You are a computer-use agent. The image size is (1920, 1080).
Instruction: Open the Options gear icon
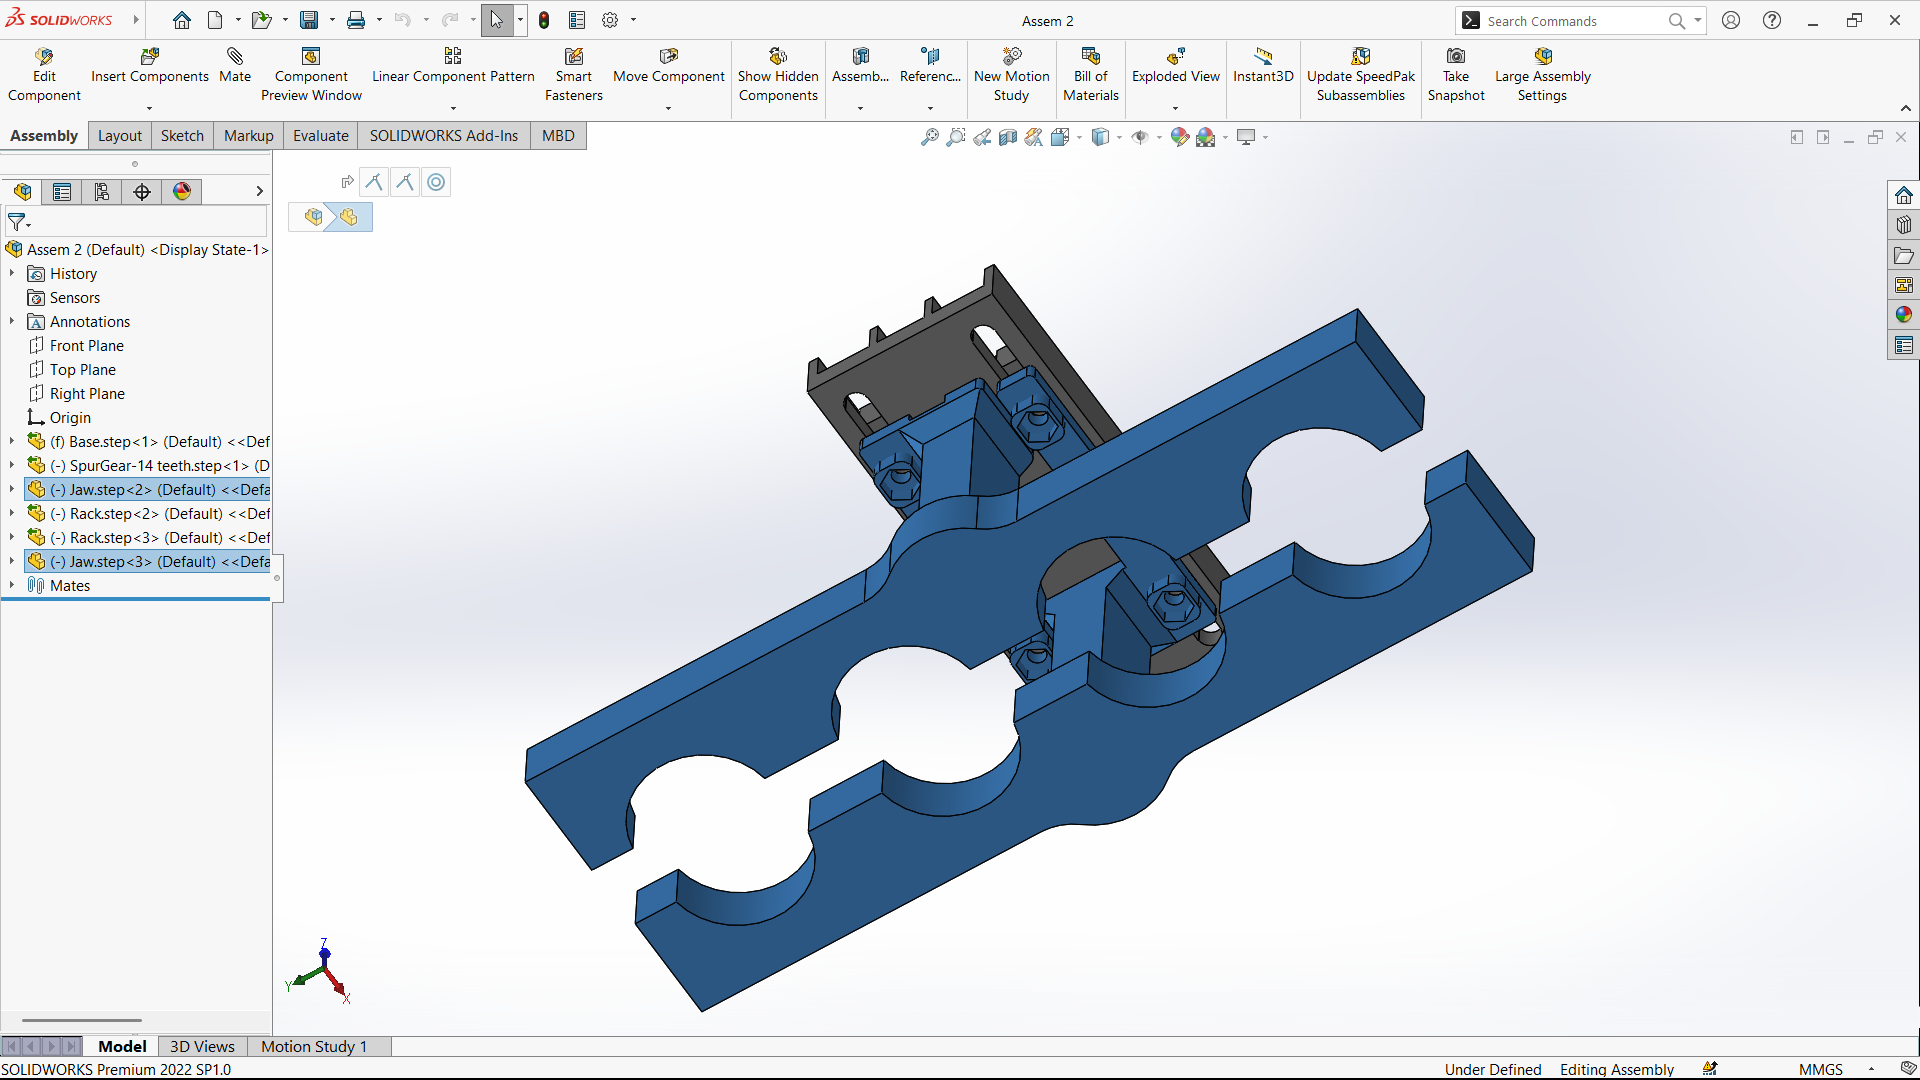point(610,20)
